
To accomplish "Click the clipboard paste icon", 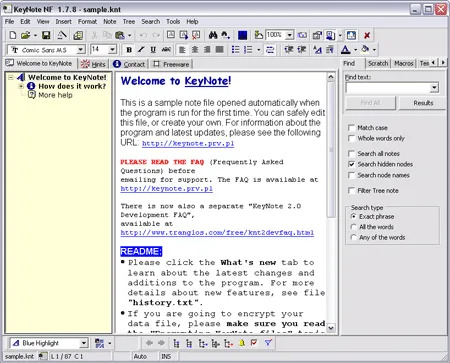I will pyautogui.click(x=119, y=35).
